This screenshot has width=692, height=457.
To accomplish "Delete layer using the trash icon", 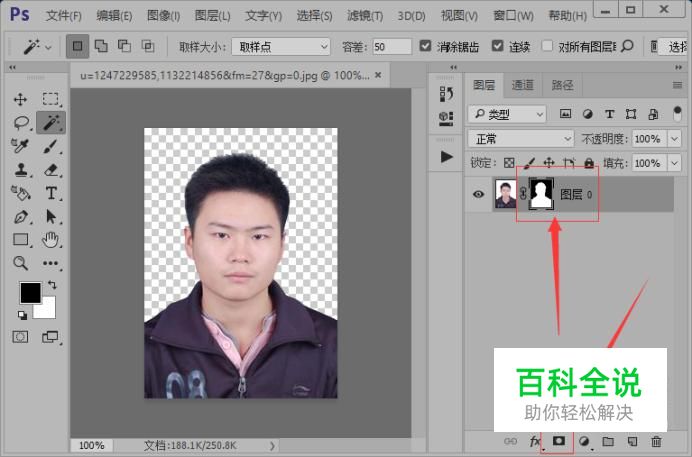I will (656, 441).
